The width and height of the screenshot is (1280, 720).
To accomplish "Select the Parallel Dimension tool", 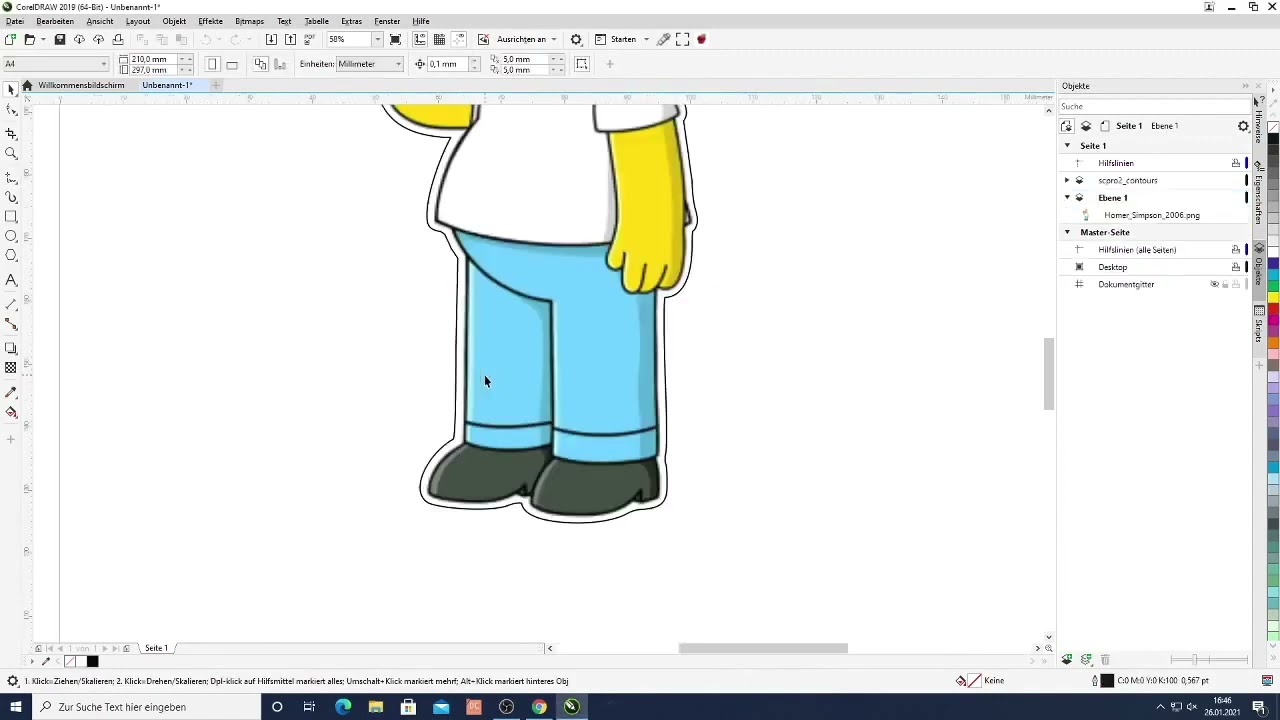I will pyautogui.click(x=11, y=304).
